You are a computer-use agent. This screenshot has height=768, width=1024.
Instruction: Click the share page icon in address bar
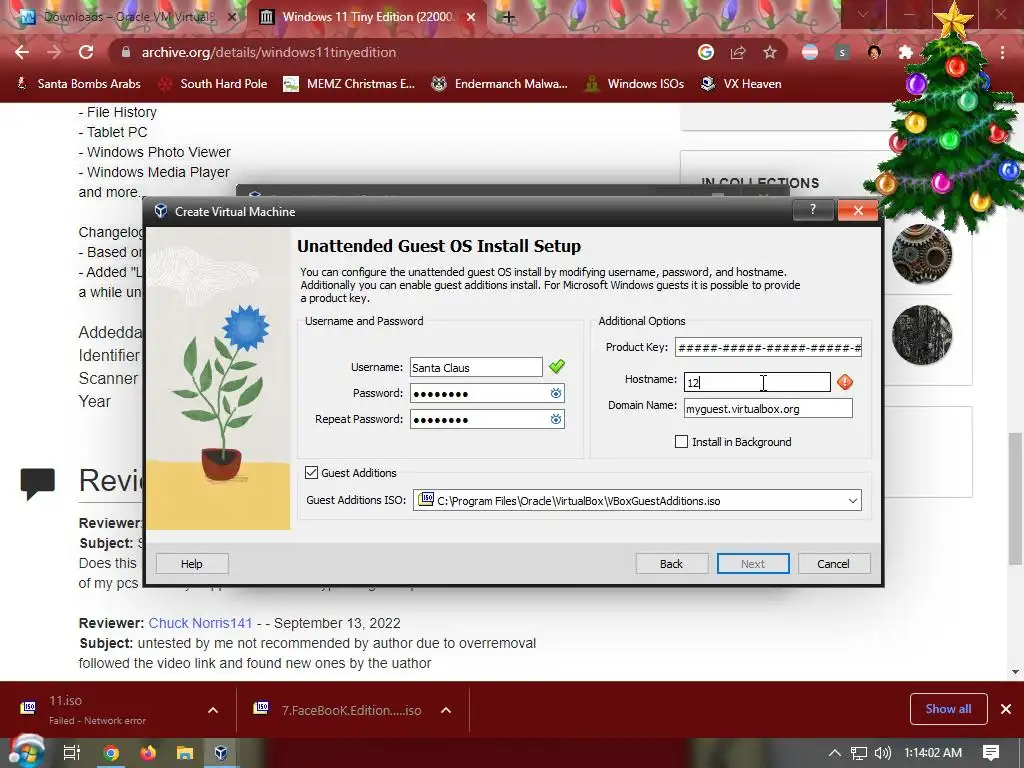click(738, 52)
